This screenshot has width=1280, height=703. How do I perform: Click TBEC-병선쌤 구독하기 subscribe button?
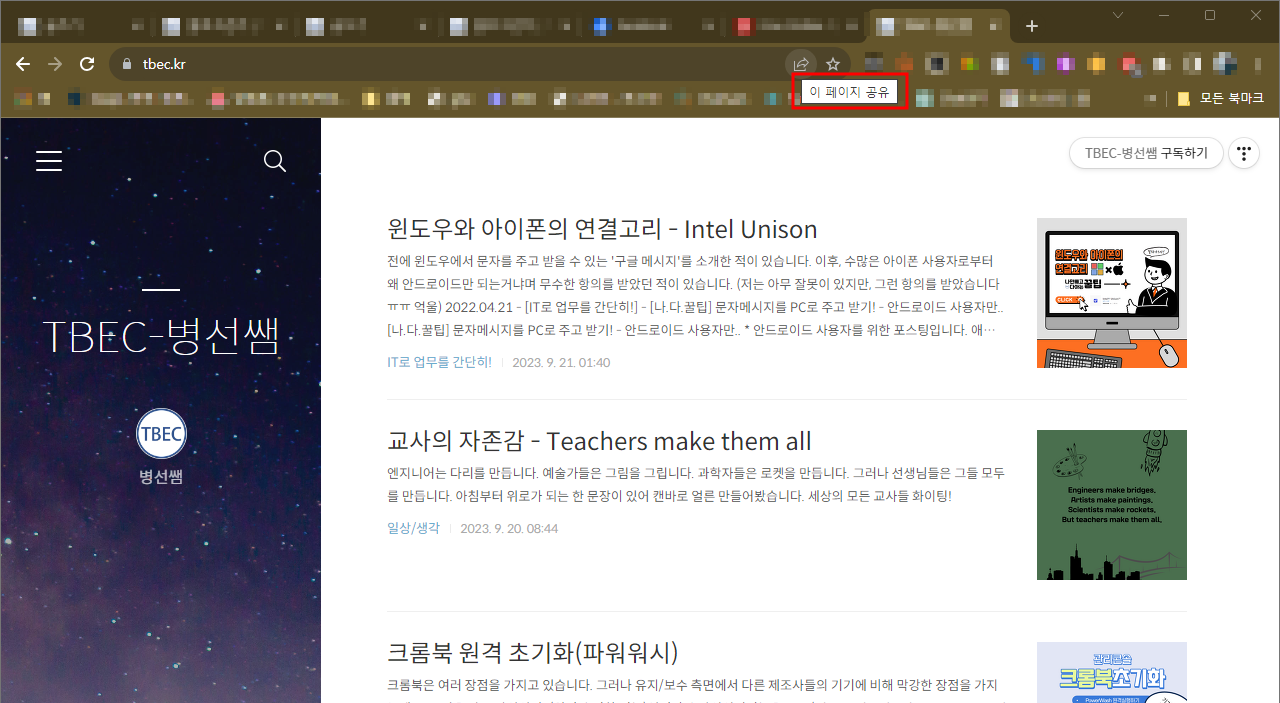[x=1146, y=153]
